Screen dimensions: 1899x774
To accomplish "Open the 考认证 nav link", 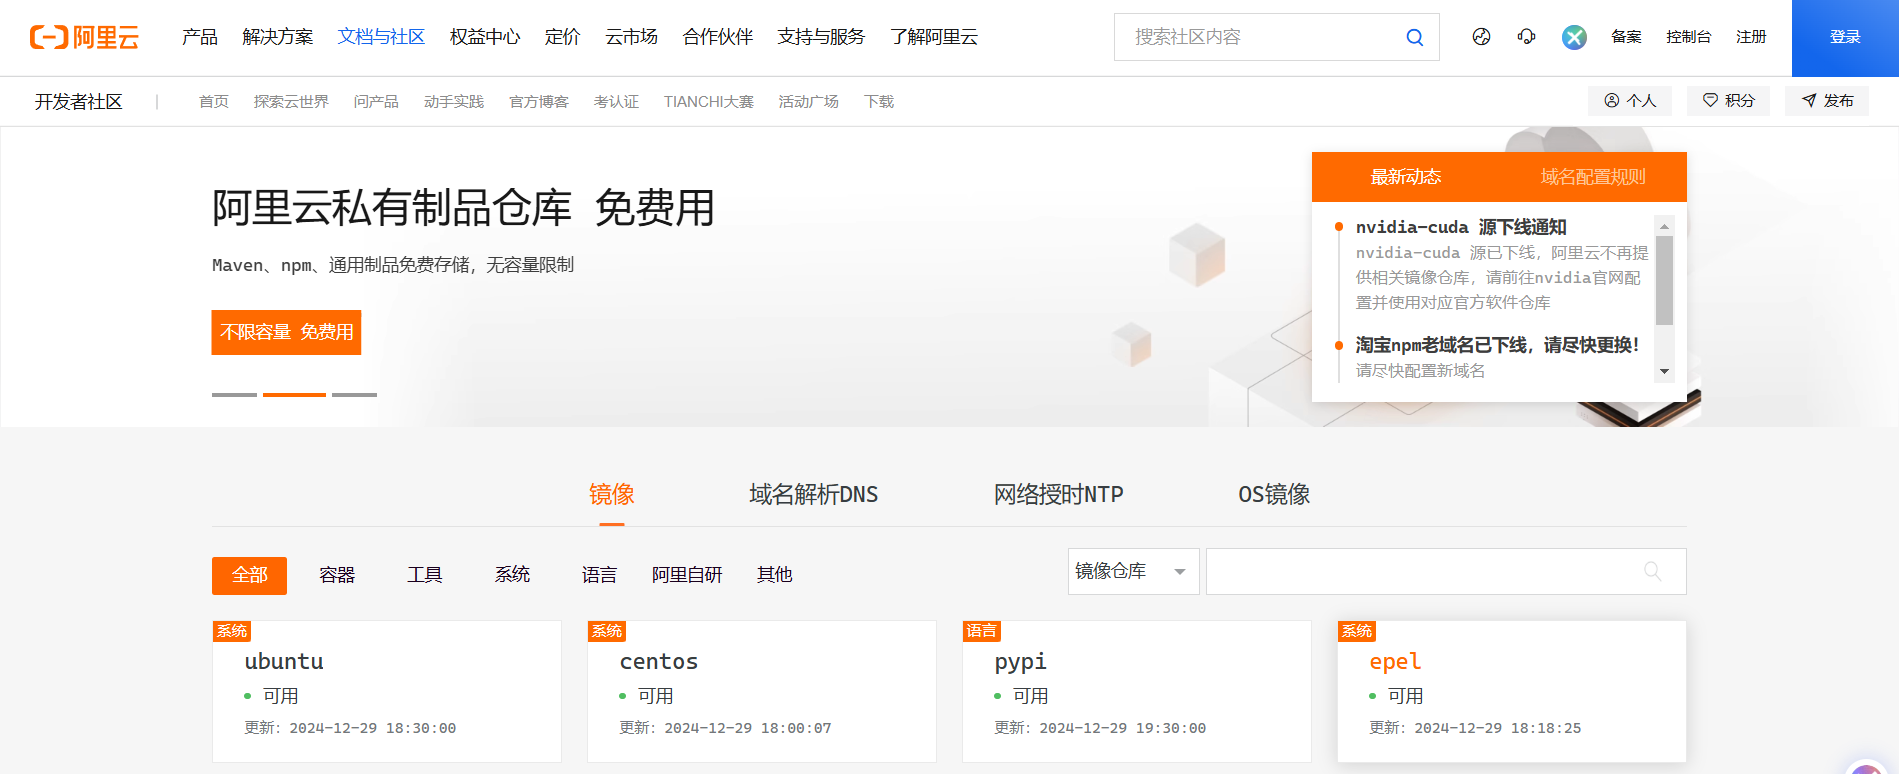I will (x=616, y=102).
